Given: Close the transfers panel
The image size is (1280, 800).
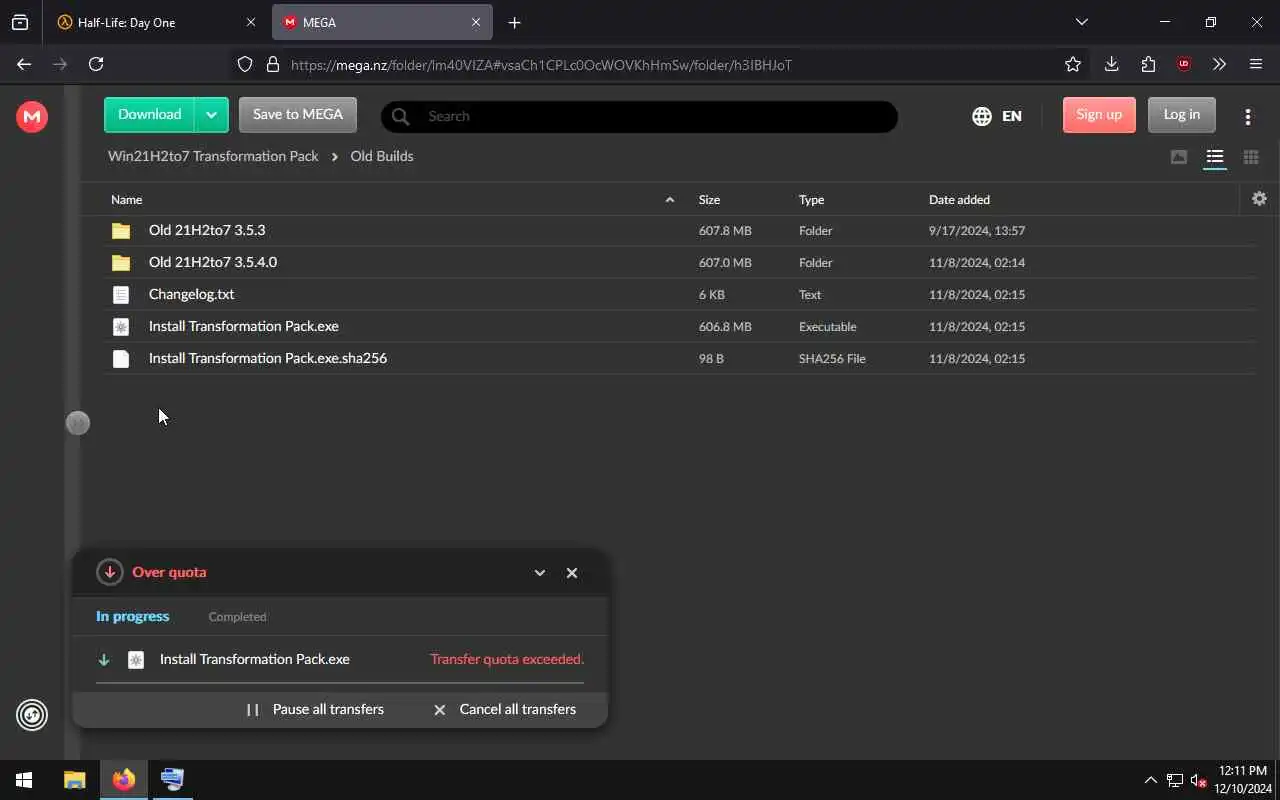Looking at the screenshot, I should coord(572,573).
